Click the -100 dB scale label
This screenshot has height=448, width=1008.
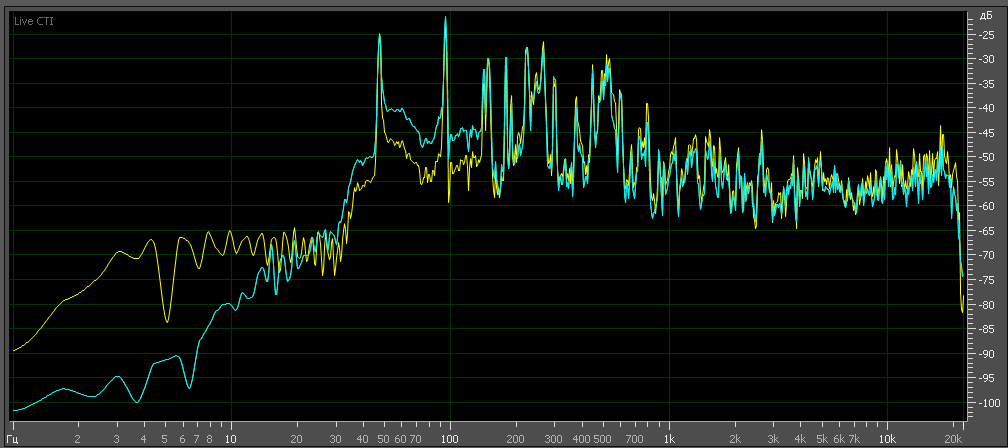[987, 404]
